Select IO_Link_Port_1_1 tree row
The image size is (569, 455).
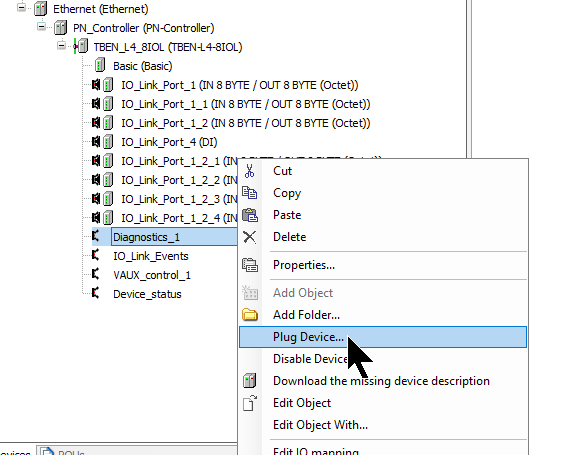pos(246,104)
